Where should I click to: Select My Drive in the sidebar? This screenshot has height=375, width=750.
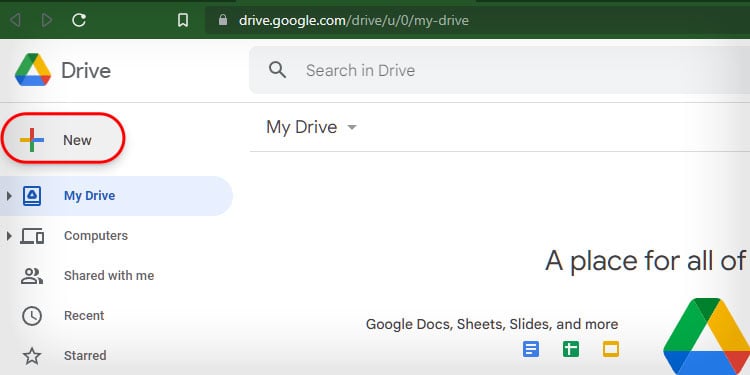coord(116,196)
